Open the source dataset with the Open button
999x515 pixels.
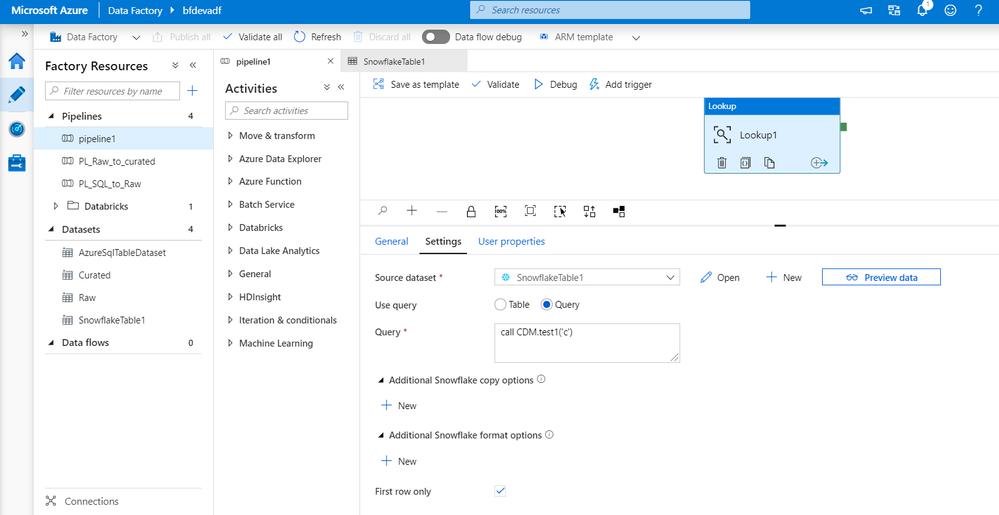click(x=720, y=277)
